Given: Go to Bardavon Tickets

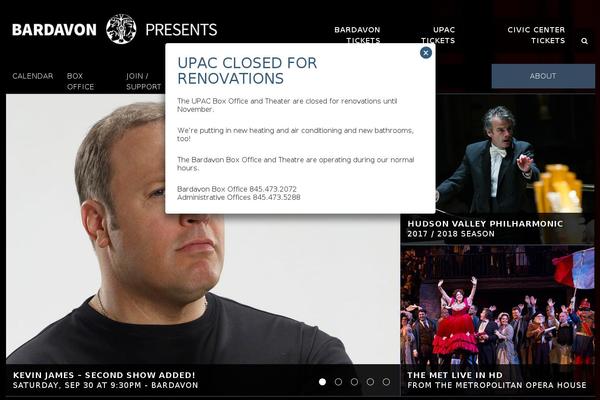Looking at the screenshot, I should tap(357, 35).
